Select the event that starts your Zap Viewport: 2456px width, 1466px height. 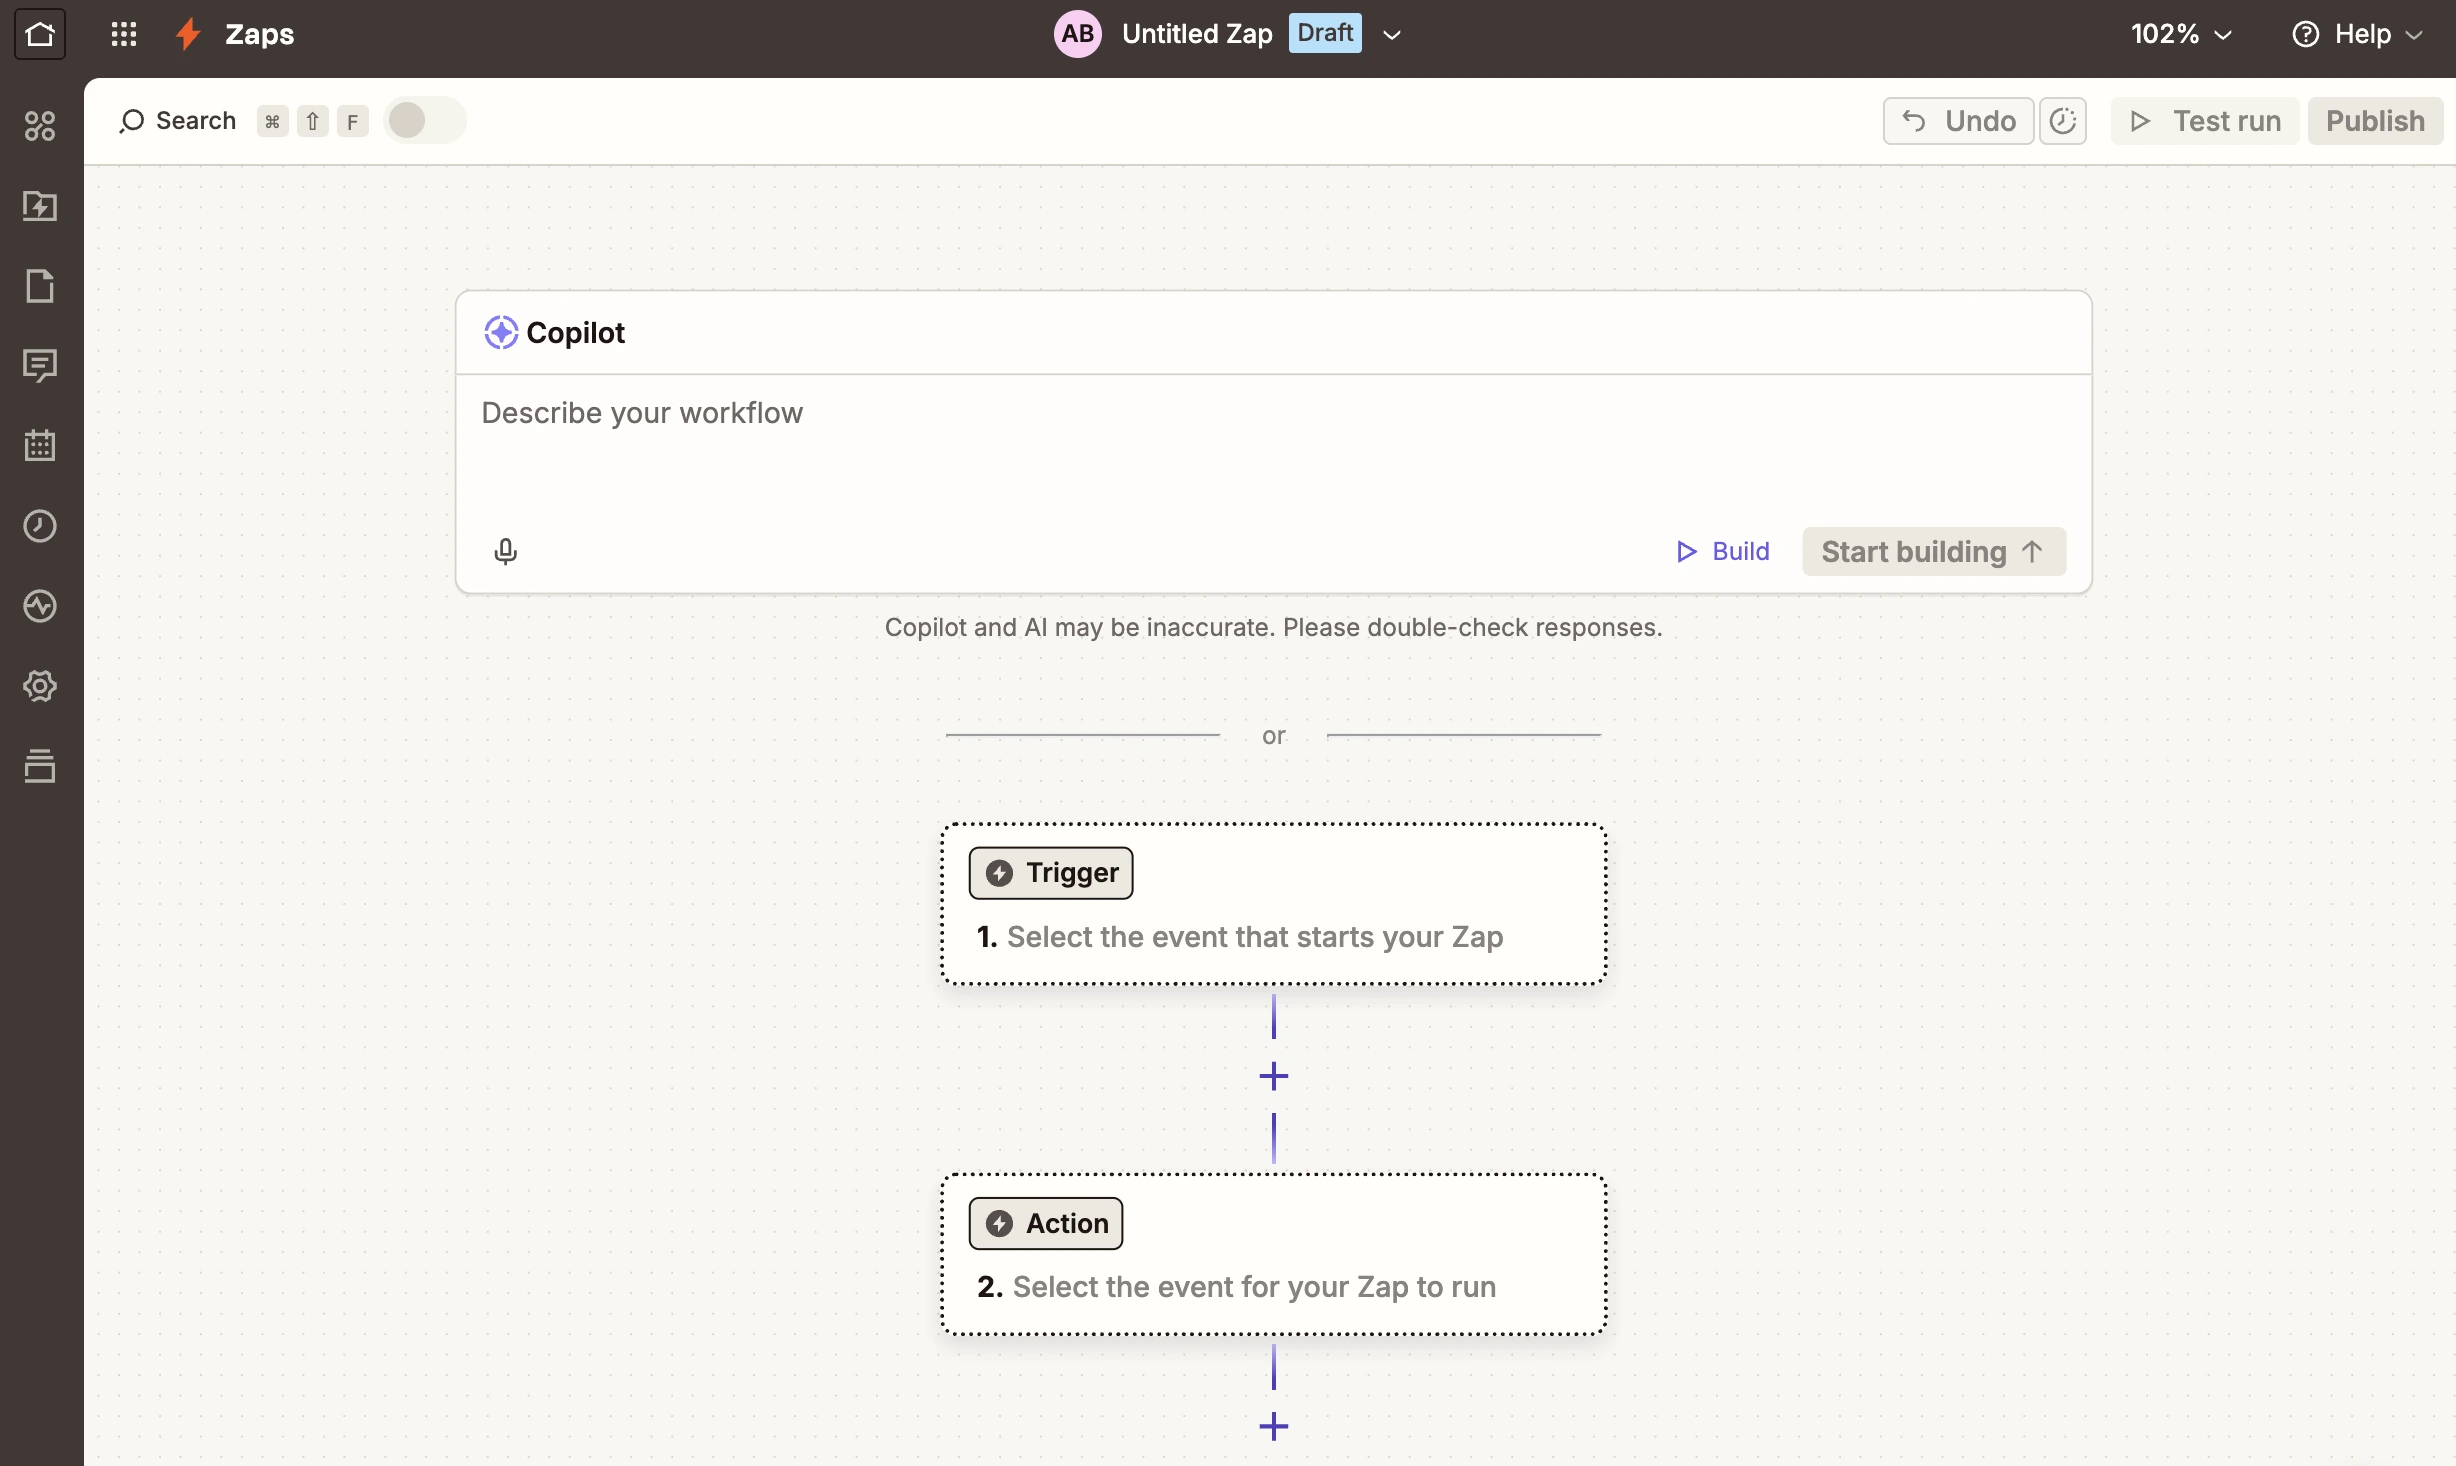pos(1273,904)
